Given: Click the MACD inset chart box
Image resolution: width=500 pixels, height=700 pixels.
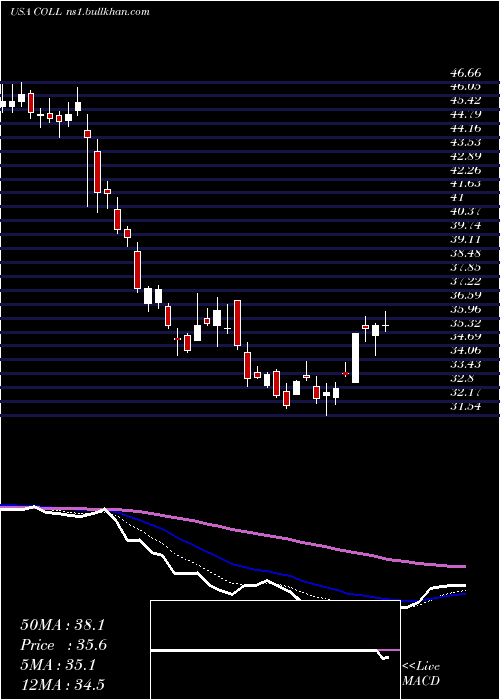Looking at the screenshot, I should click(275, 650).
